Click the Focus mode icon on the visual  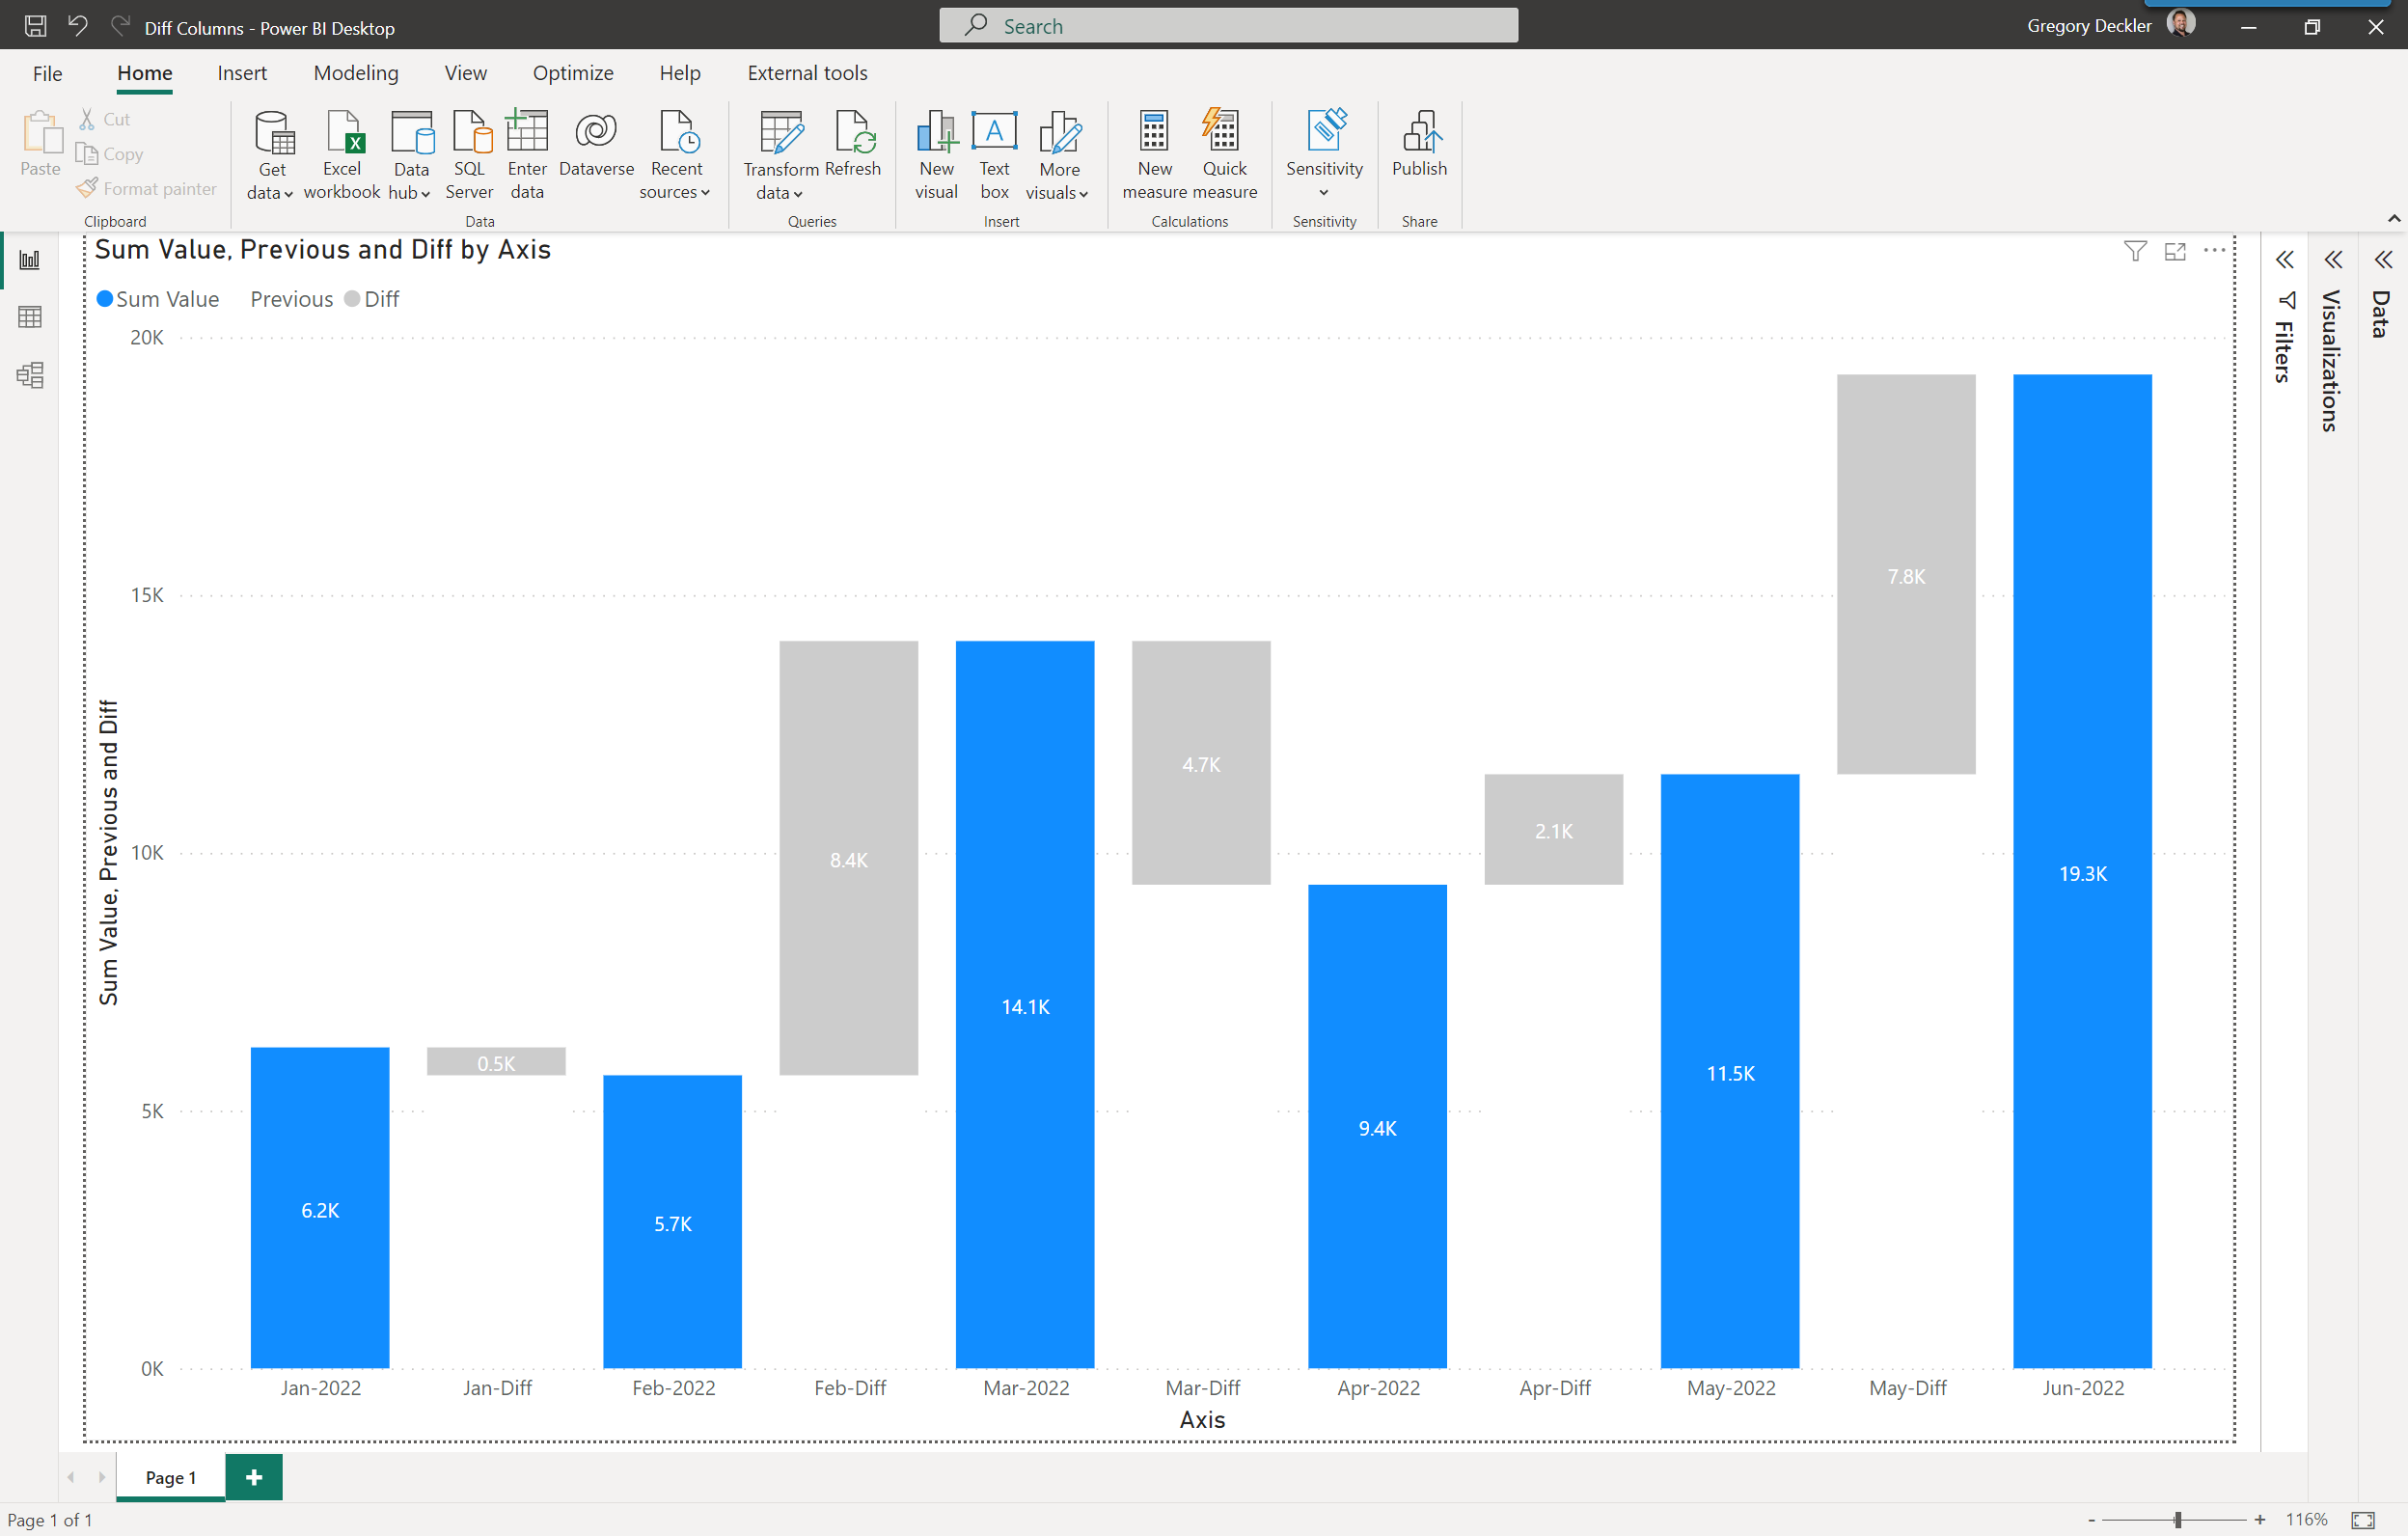tap(2175, 251)
